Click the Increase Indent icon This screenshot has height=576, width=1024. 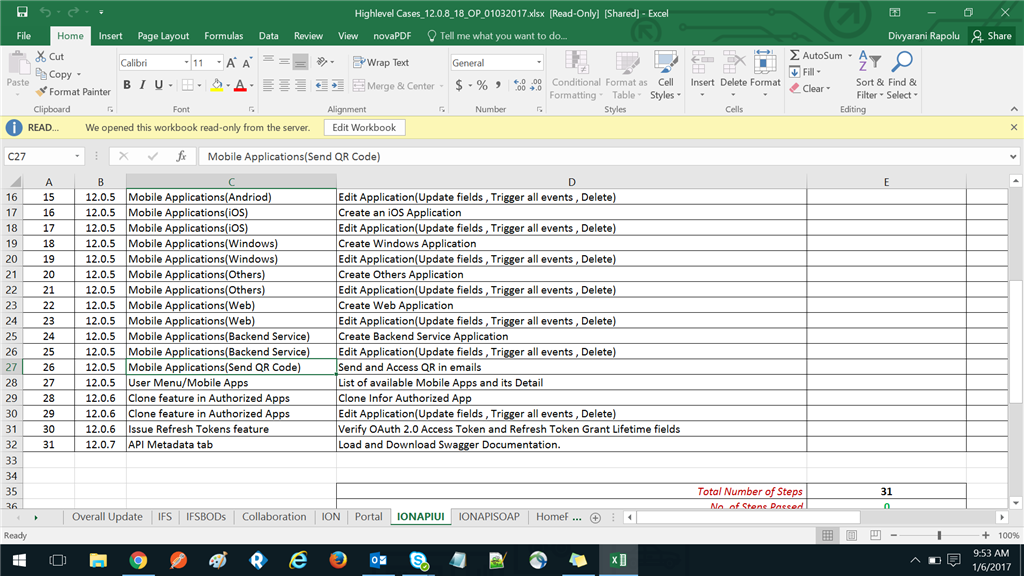tap(338, 85)
